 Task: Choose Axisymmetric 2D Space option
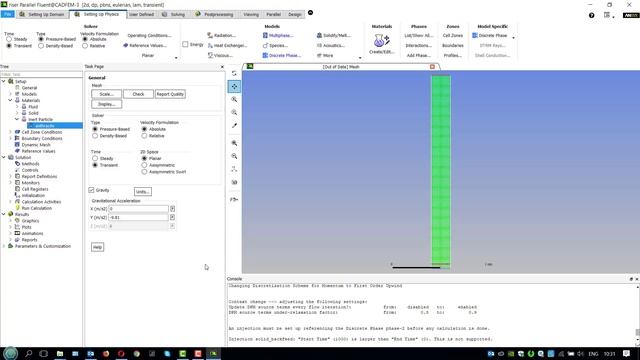(144, 165)
